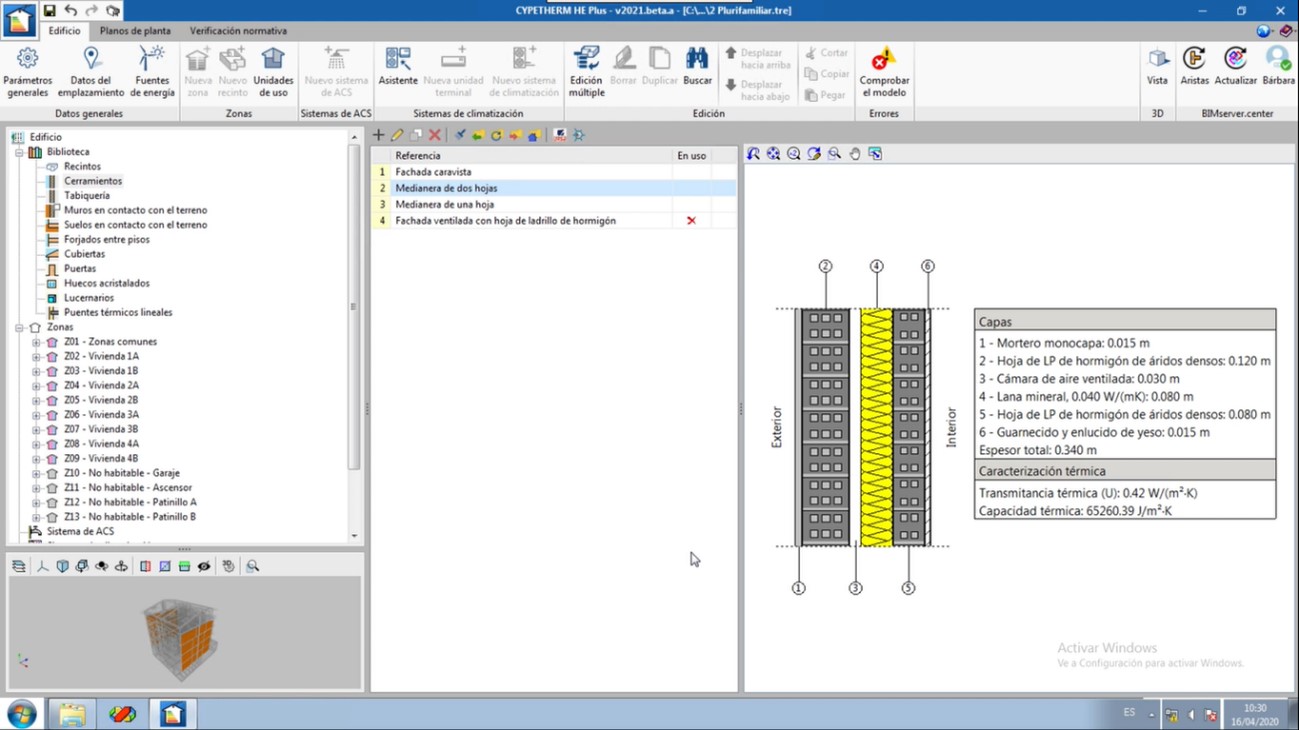Select Huecos acristalados item
1299x730 pixels.
107,284
